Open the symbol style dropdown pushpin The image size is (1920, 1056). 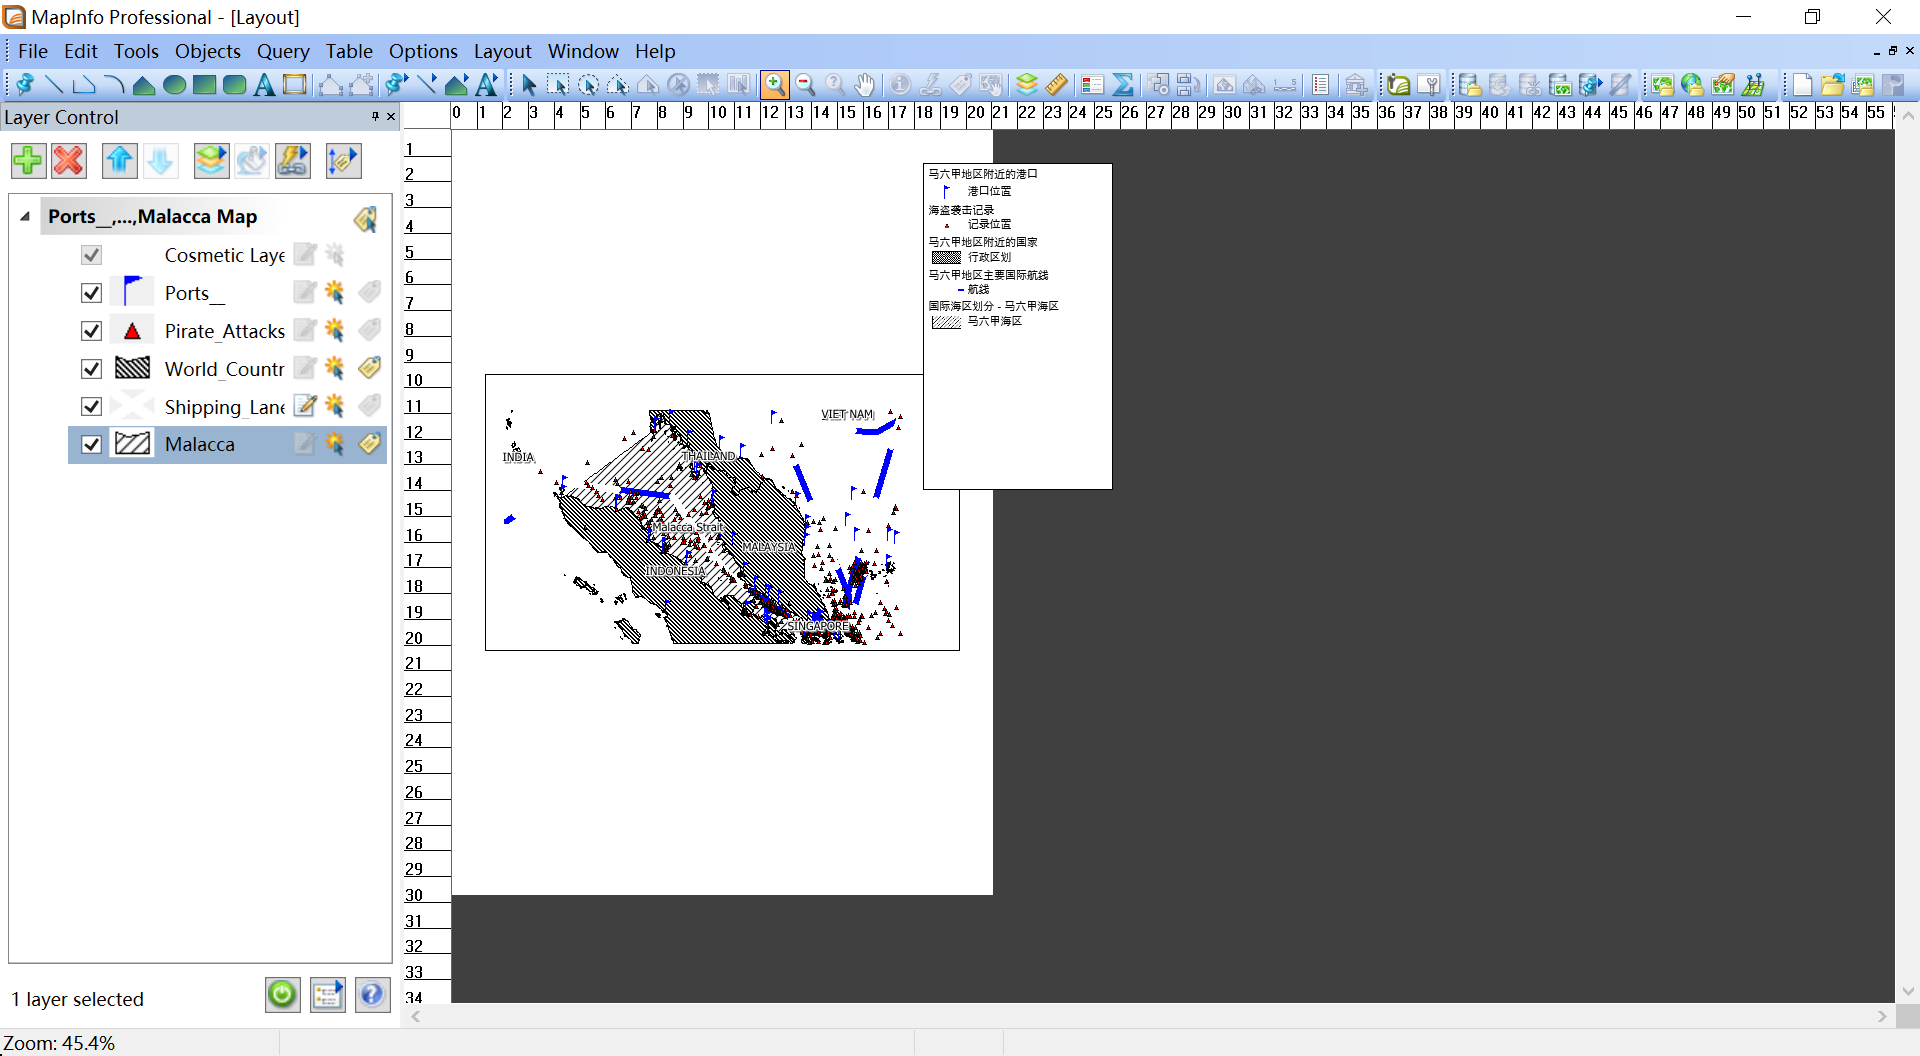coord(397,85)
